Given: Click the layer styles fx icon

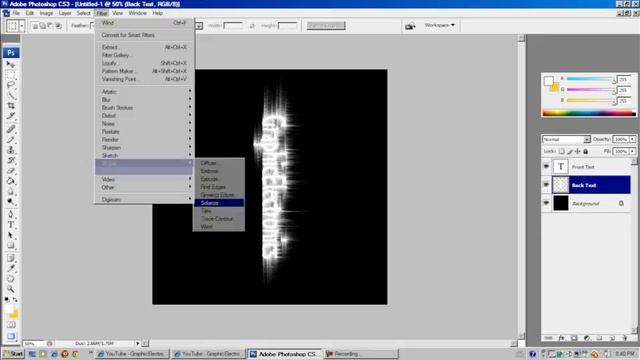Looking at the screenshot, I should tap(562, 338).
